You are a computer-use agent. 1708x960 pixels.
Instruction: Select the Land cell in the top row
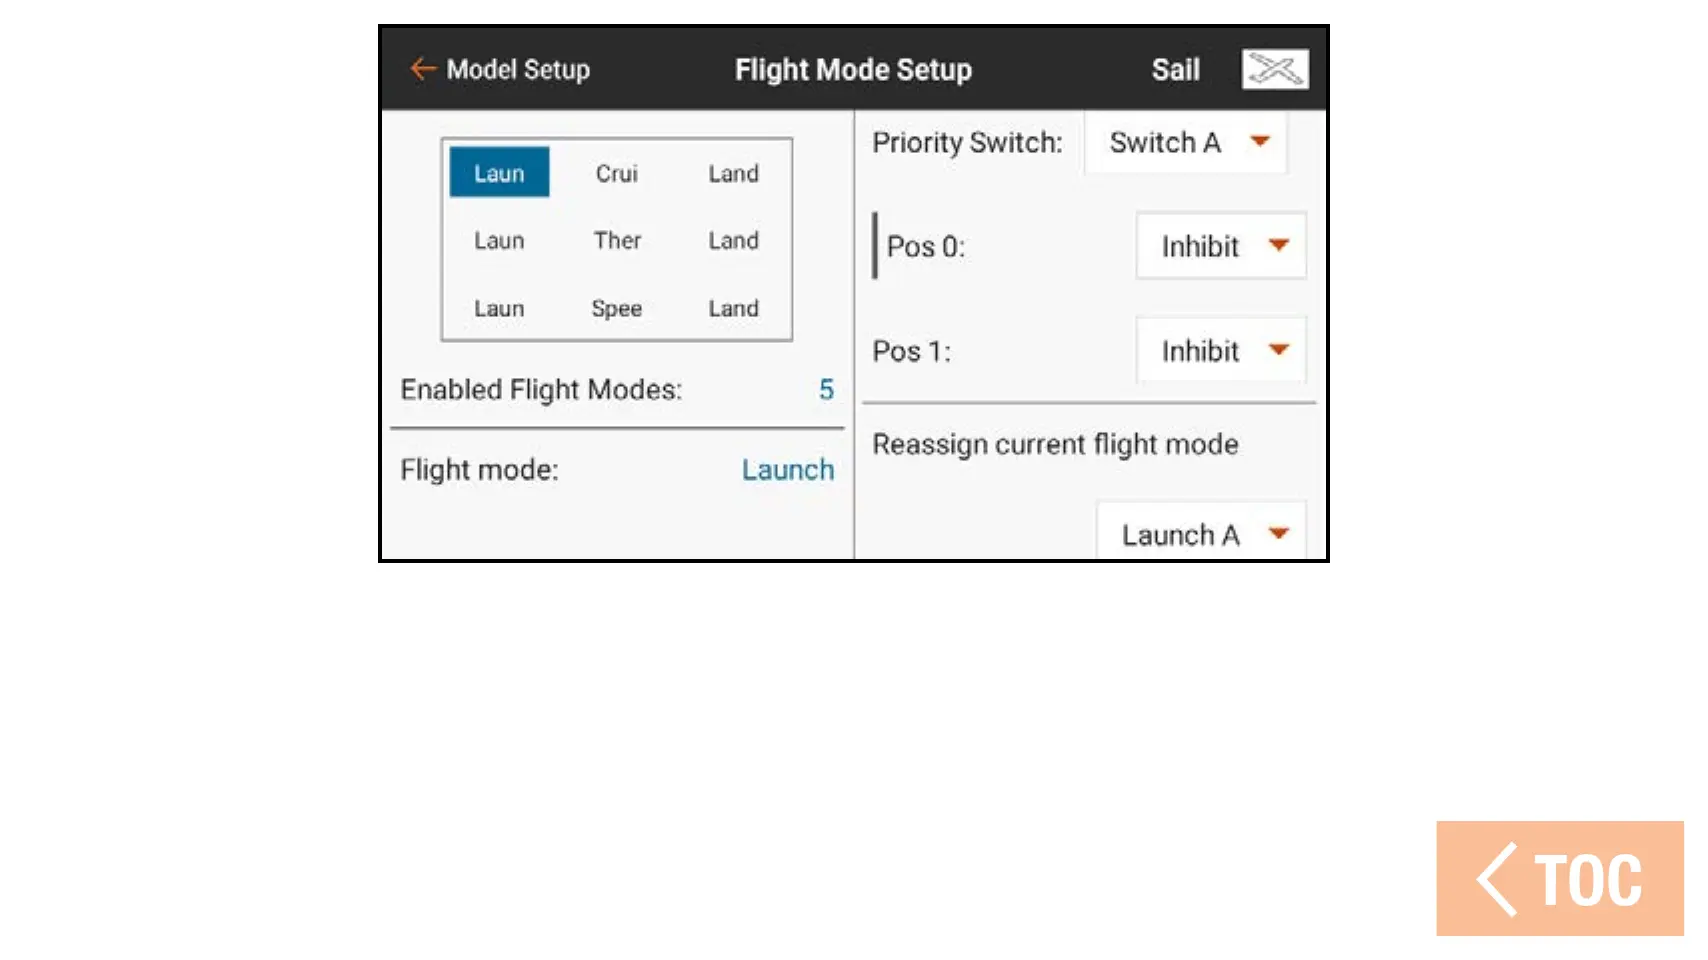click(733, 174)
